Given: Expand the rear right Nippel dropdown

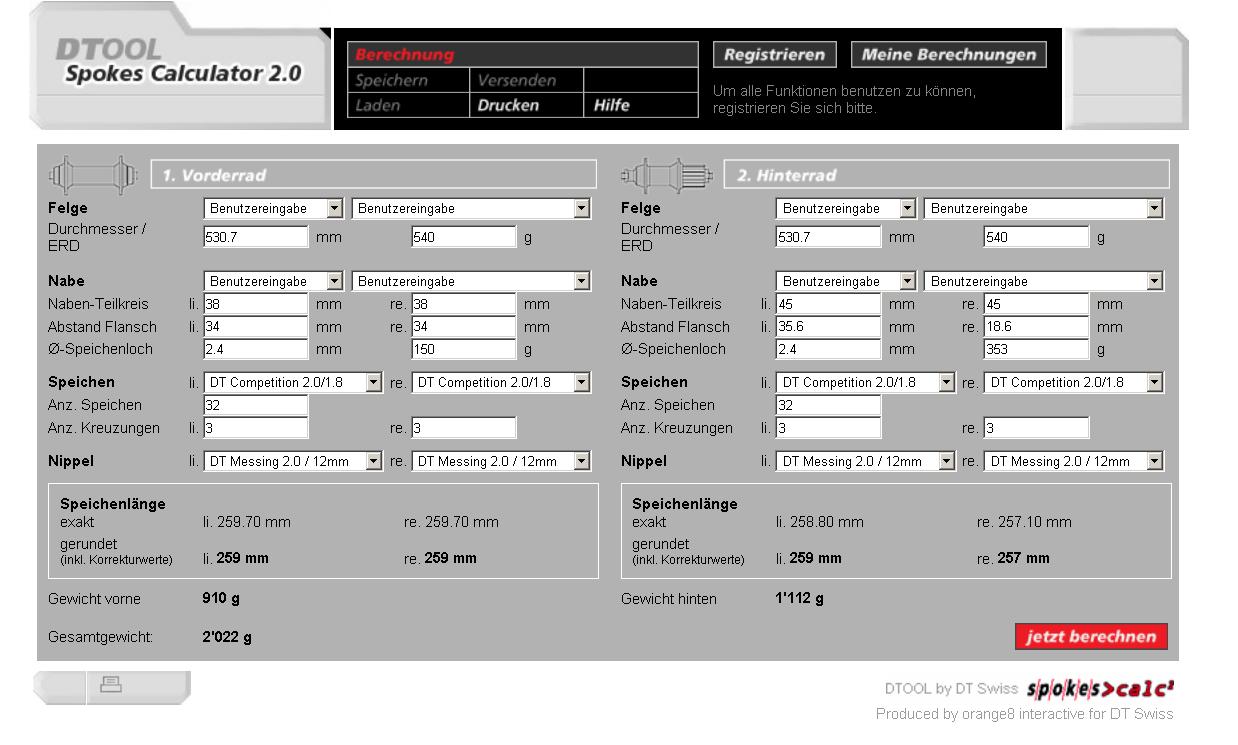Looking at the screenshot, I should pos(1073,462).
